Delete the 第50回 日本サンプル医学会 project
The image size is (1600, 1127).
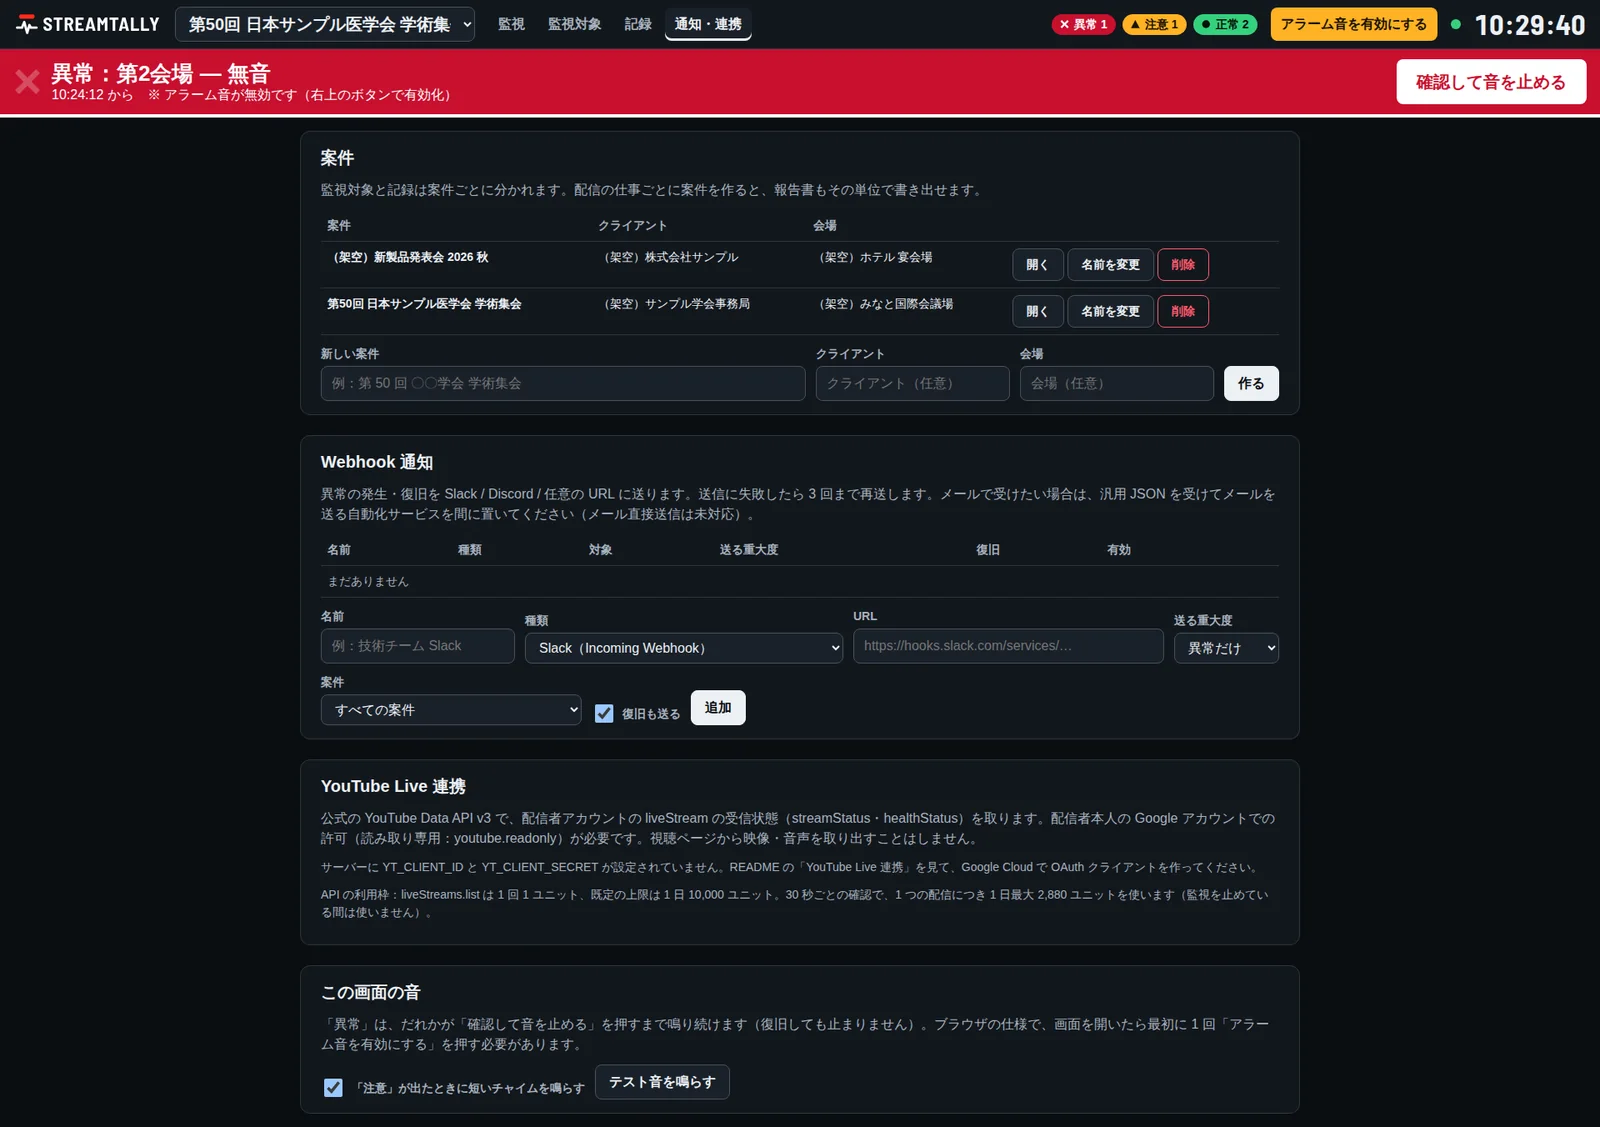coord(1183,312)
